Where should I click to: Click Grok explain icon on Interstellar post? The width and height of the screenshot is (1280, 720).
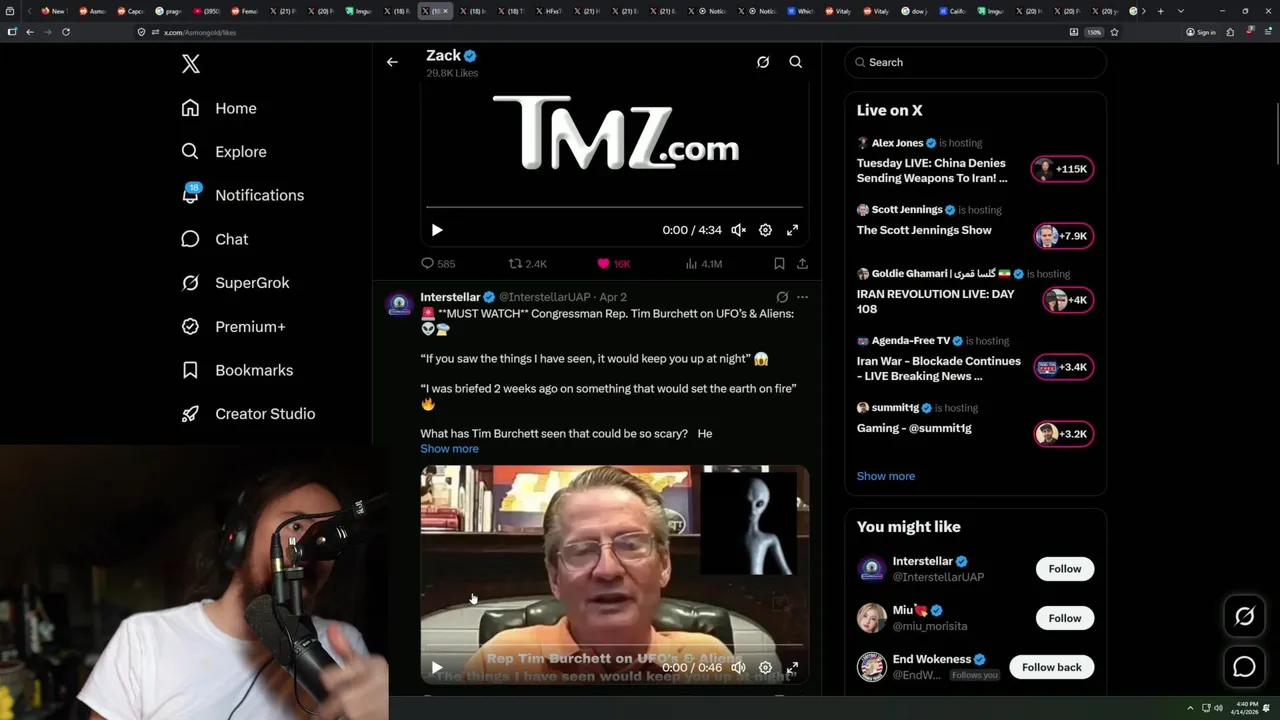(782, 297)
